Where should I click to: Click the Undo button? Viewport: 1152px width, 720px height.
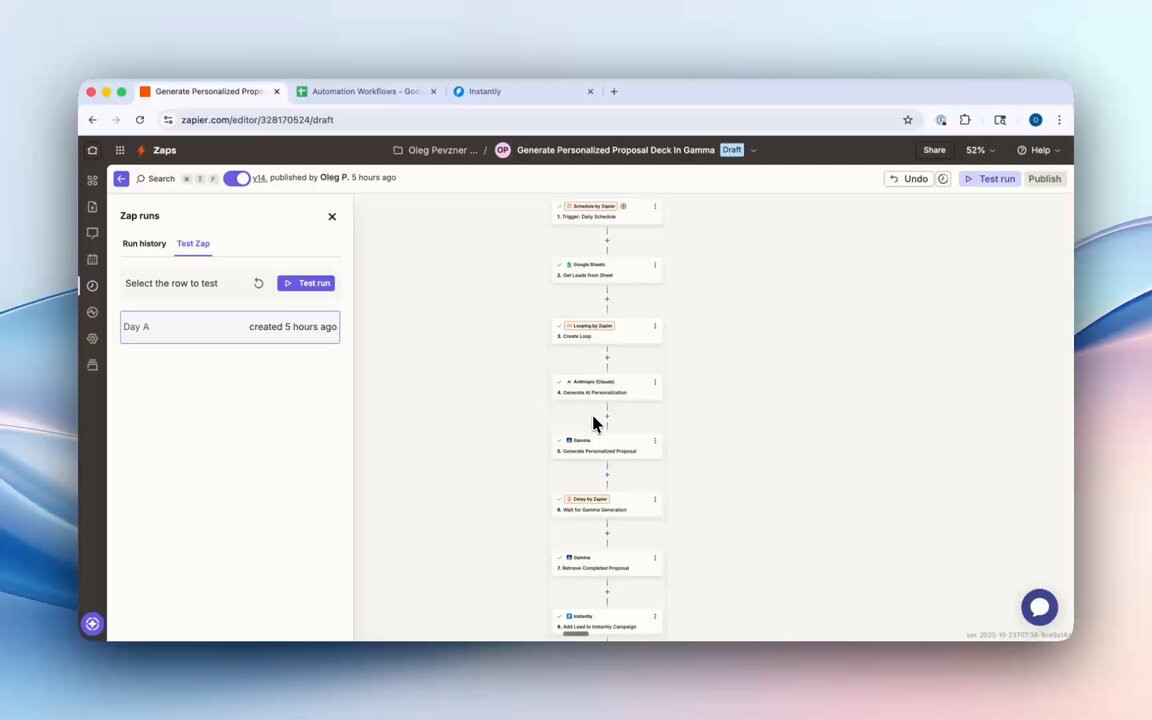(x=909, y=179)
